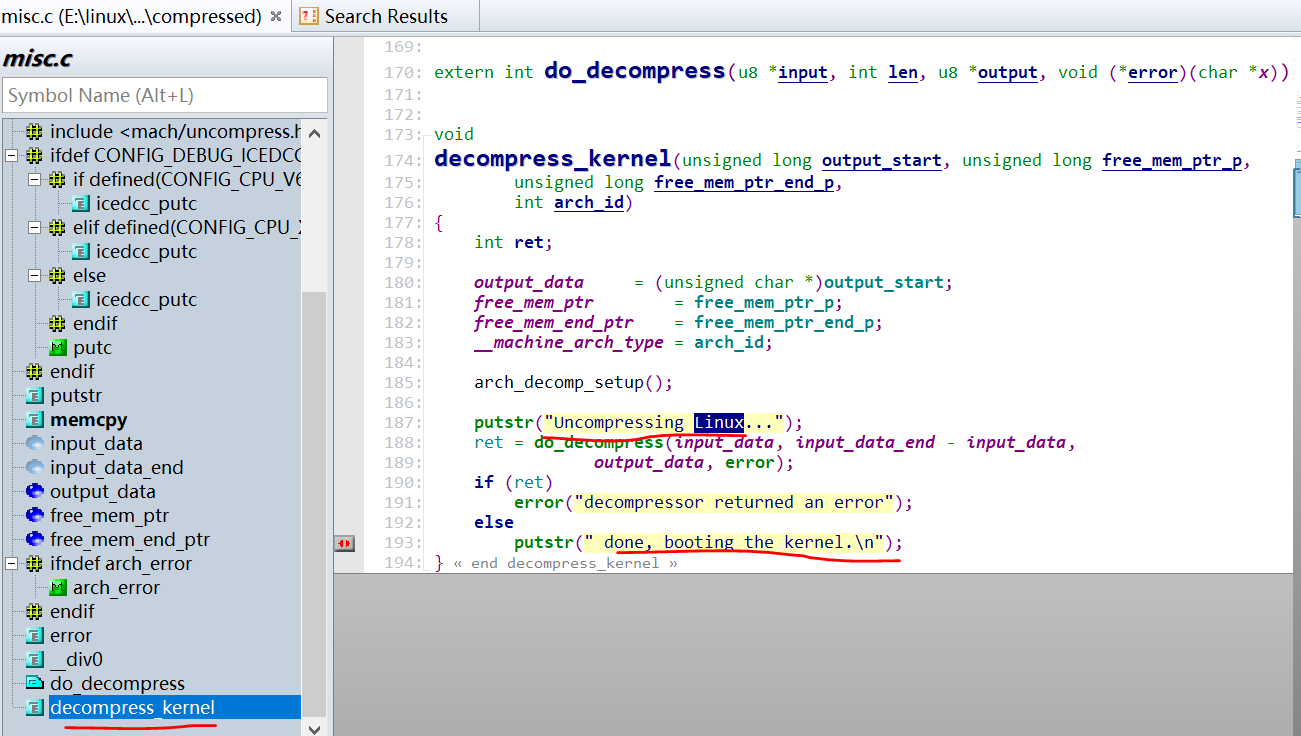Select do_decompress in the symbol list

pyautogui.click(x=118, y=684)
